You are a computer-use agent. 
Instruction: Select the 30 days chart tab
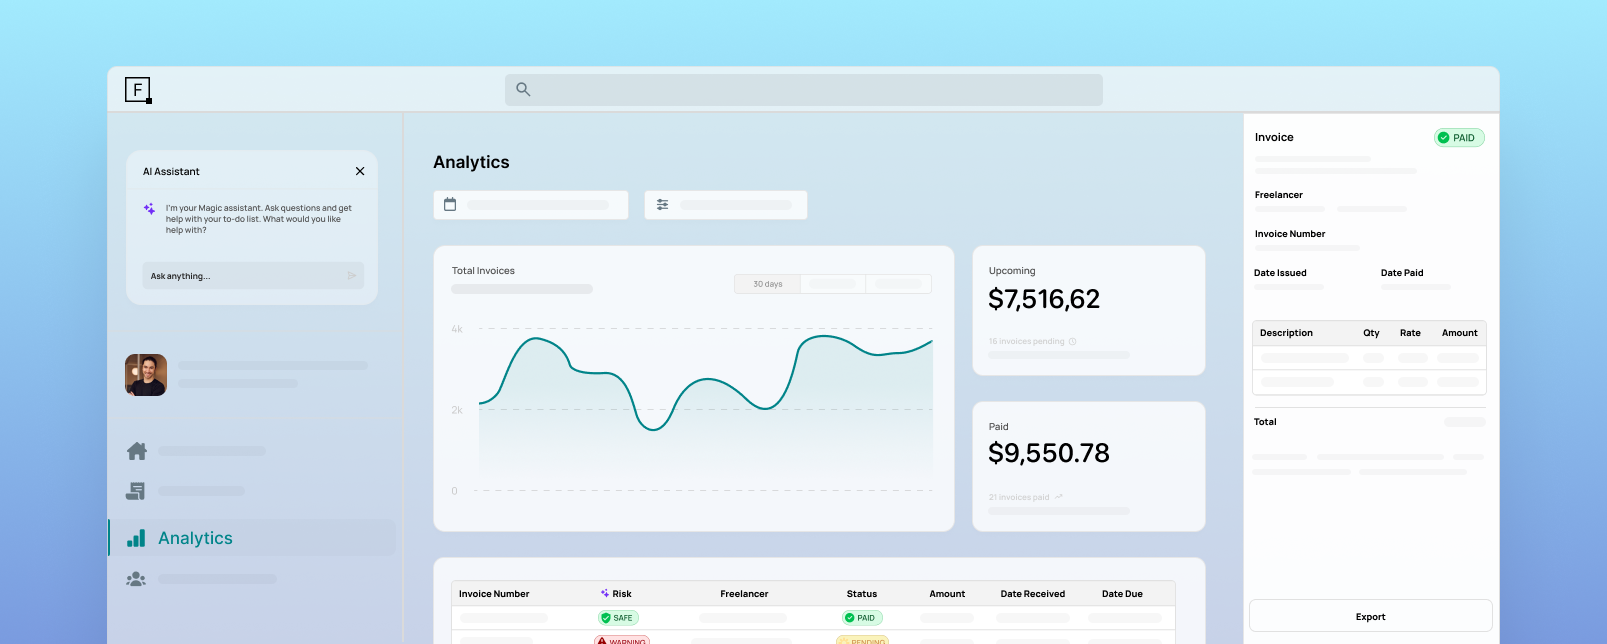pos(767,284)
